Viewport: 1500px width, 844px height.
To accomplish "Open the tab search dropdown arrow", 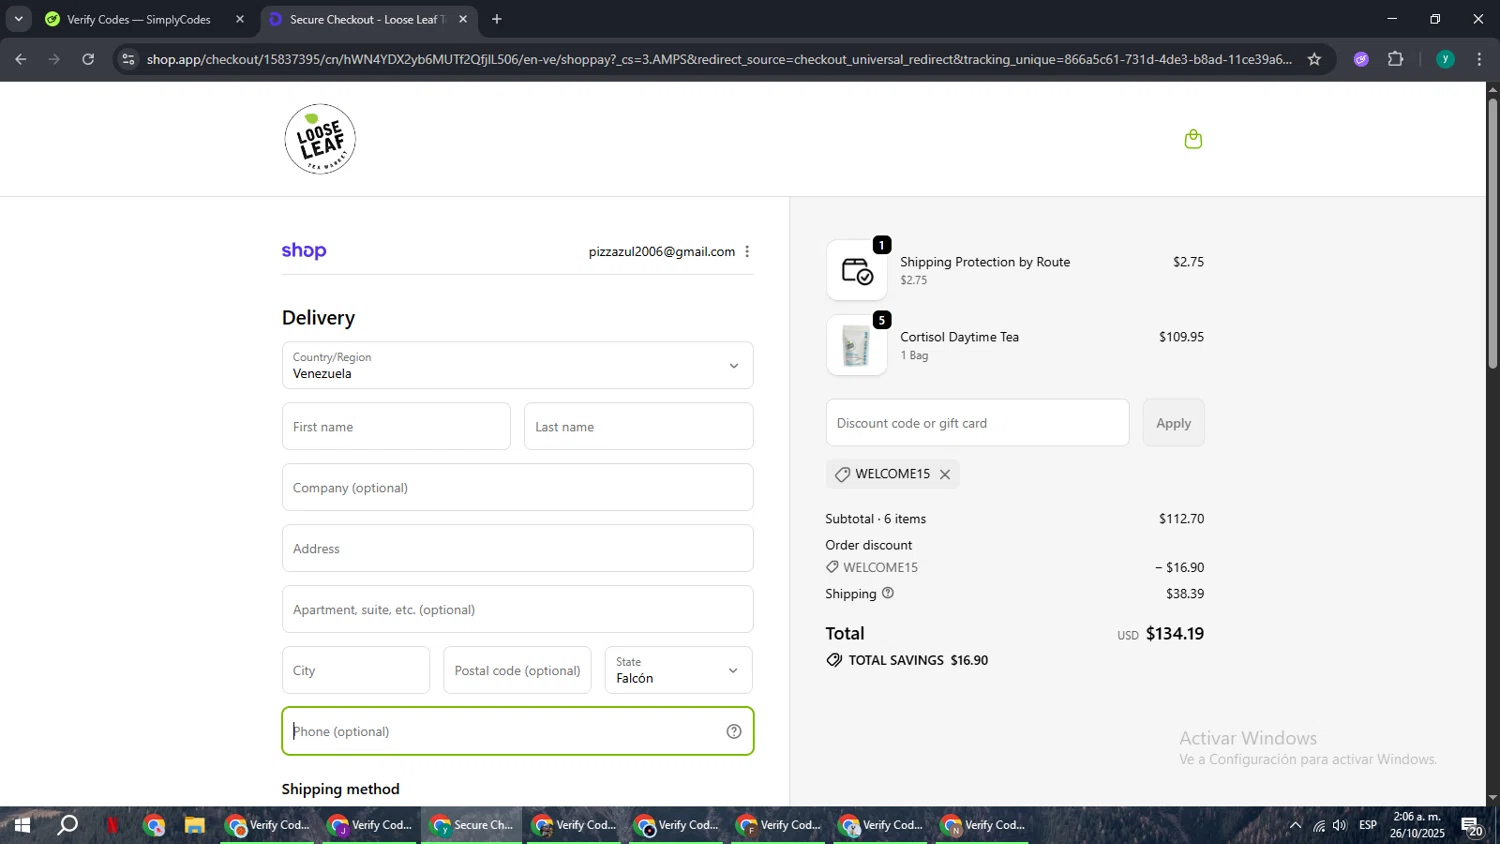I will coord(18,19).
